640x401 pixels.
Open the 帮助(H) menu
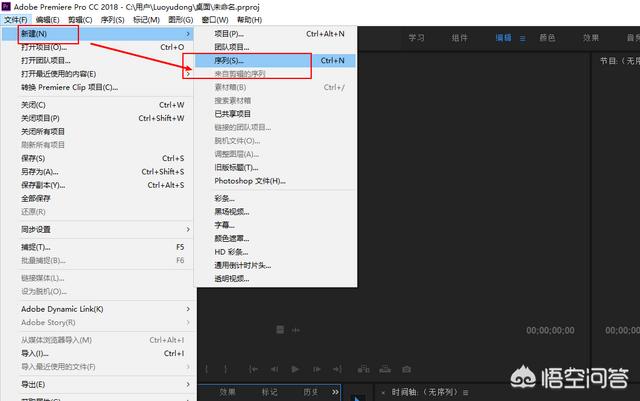coord(249,20)
